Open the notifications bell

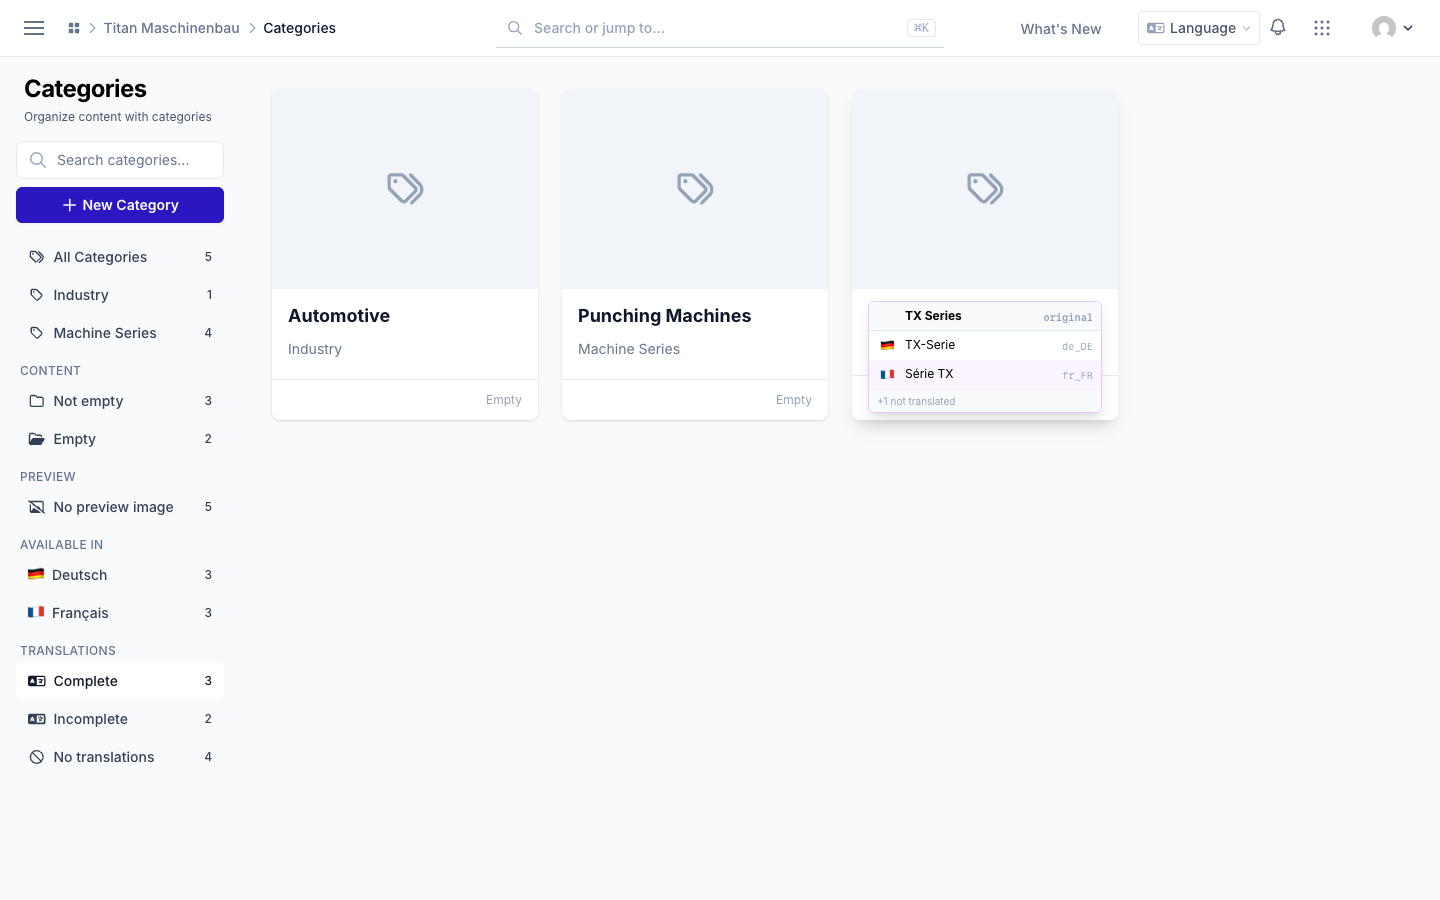tap(1278, 28)
